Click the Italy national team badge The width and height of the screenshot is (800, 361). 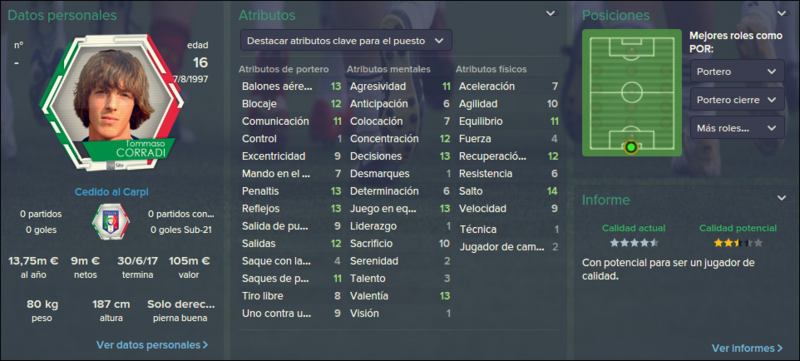tap(111, 222)
